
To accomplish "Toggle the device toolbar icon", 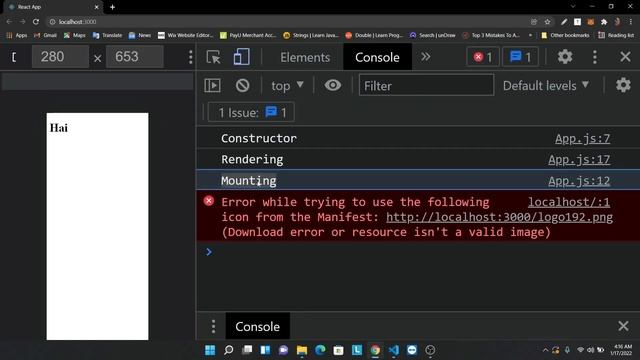I will [241, 57].
